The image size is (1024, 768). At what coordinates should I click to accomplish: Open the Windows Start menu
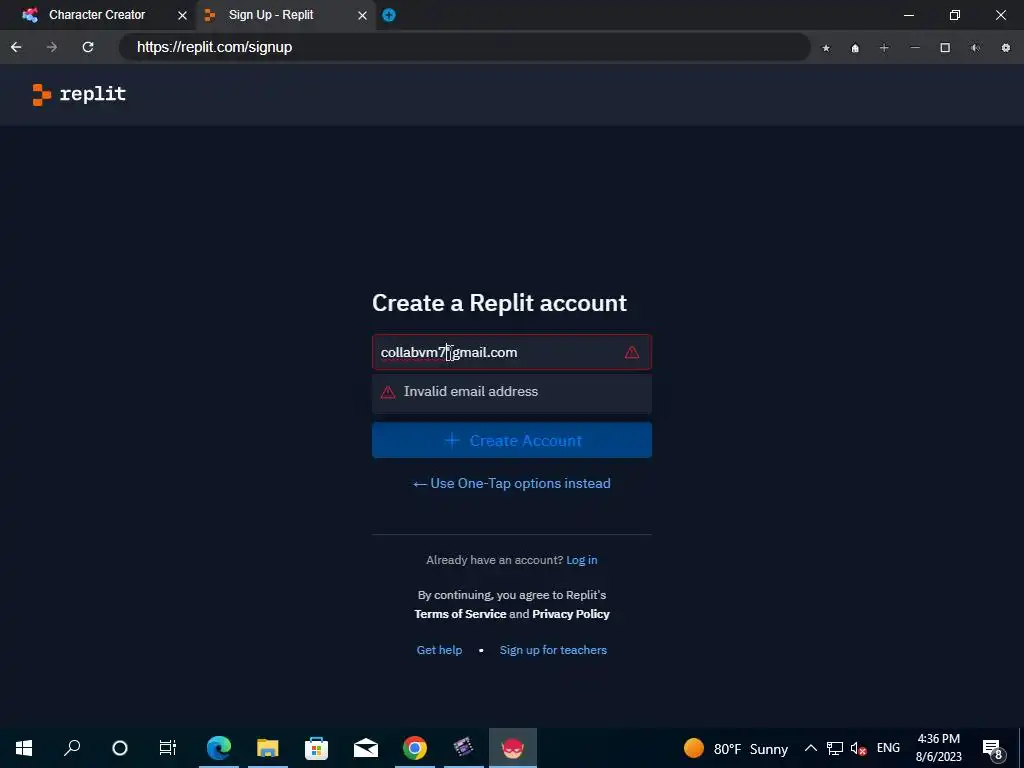[x=24, y=748]
